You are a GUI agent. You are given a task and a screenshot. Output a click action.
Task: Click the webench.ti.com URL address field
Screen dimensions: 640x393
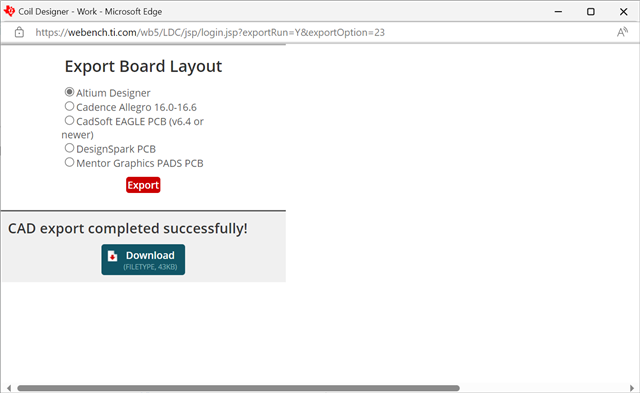(210, 32)
